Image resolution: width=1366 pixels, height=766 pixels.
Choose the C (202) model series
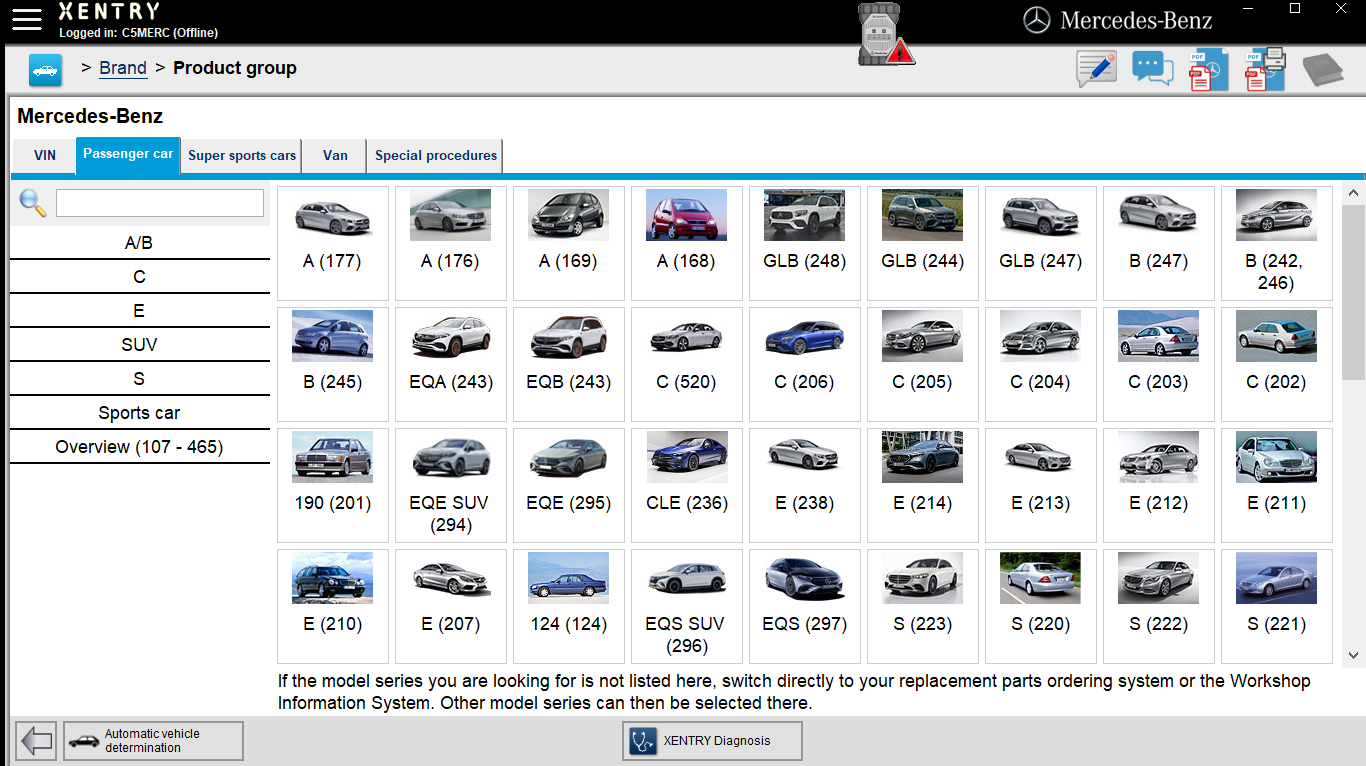1277,364
